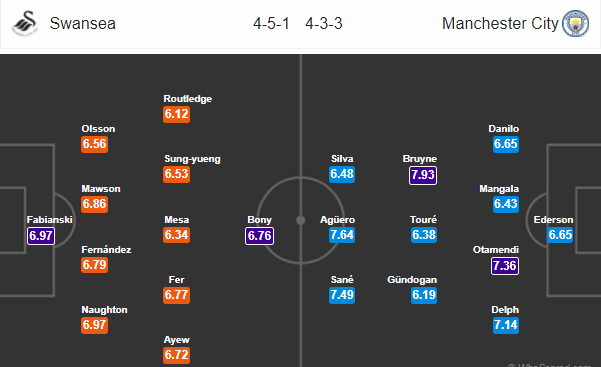The width and height of the screenshot is (601, 367).
Task: Open the Swansea team name link
Action: coord(82,23)
